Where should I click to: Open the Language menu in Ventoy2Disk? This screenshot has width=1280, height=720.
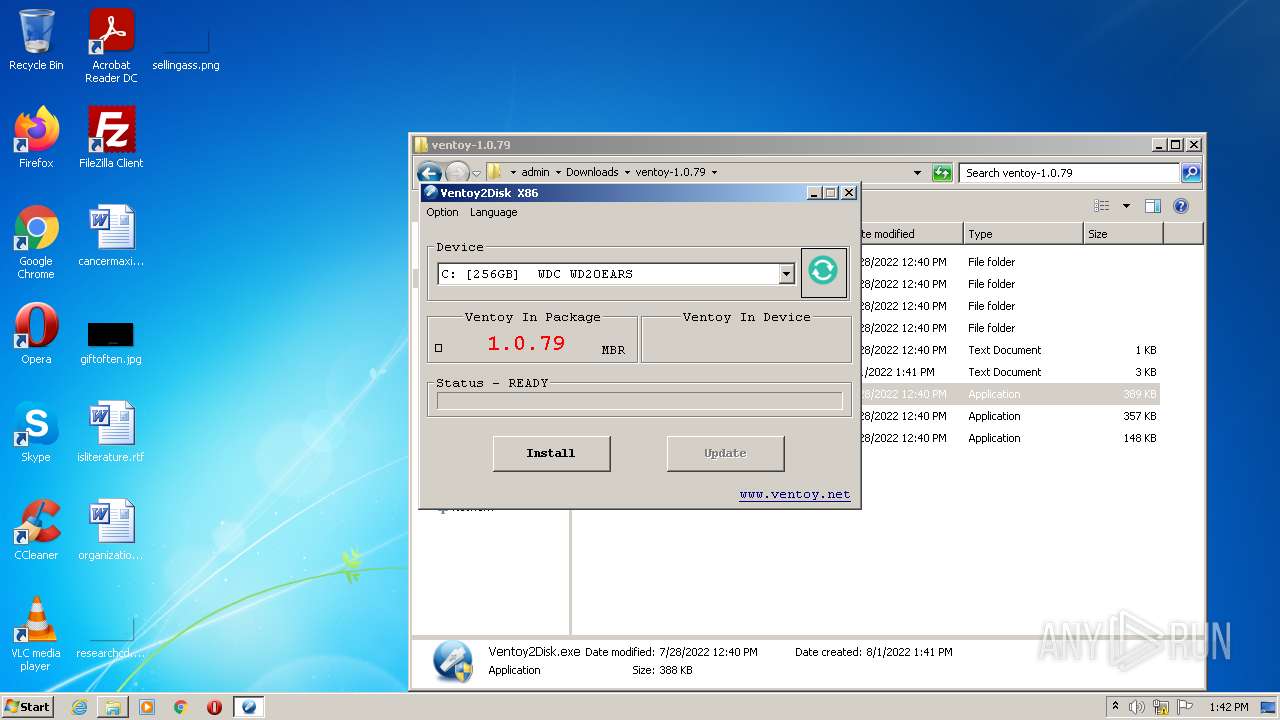click(494, 212)
